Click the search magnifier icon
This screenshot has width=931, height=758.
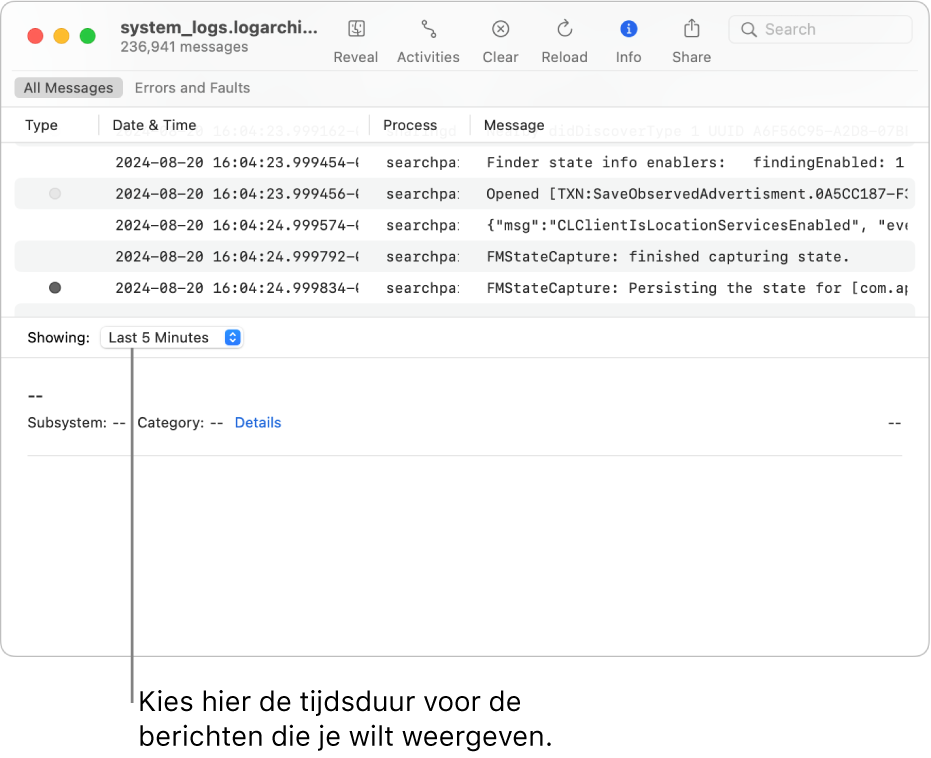[x=749, y=30]
